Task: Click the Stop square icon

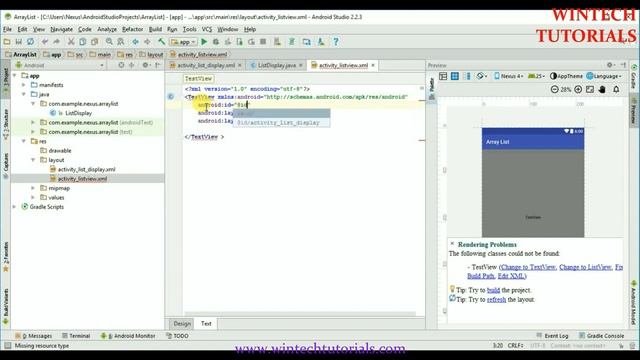Action: pyautogui.click(x=263, y=42)
